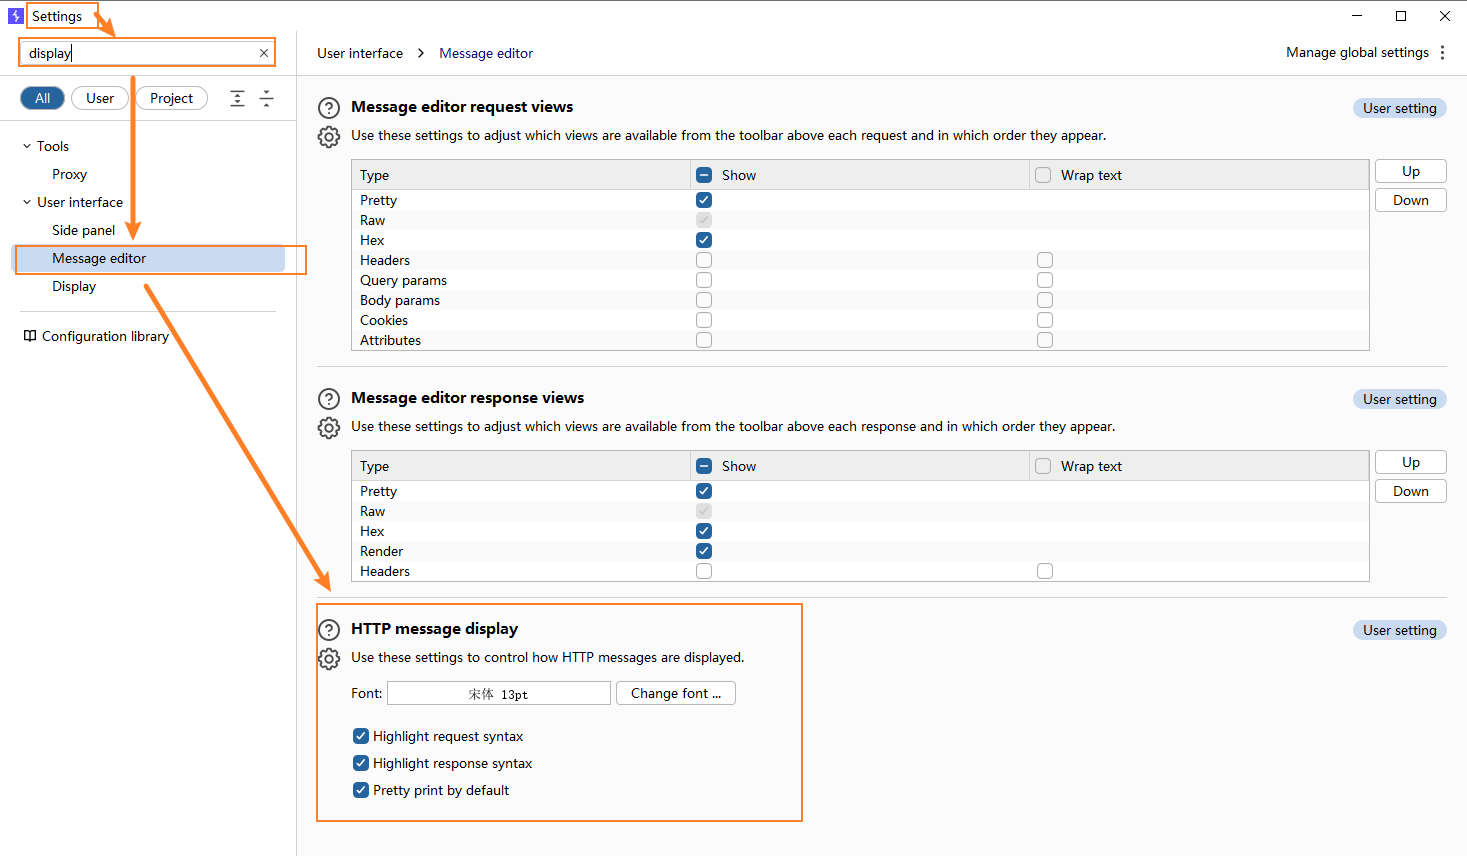Click the settings search input field

click(x=140, y=53)
